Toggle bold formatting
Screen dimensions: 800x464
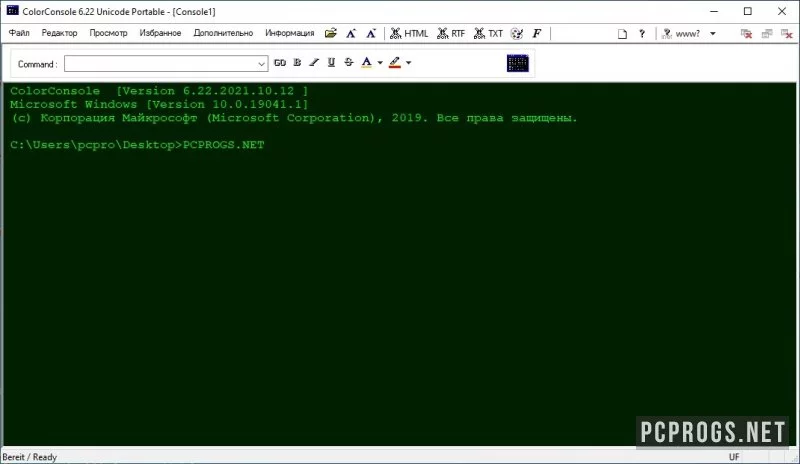(297, 63)
